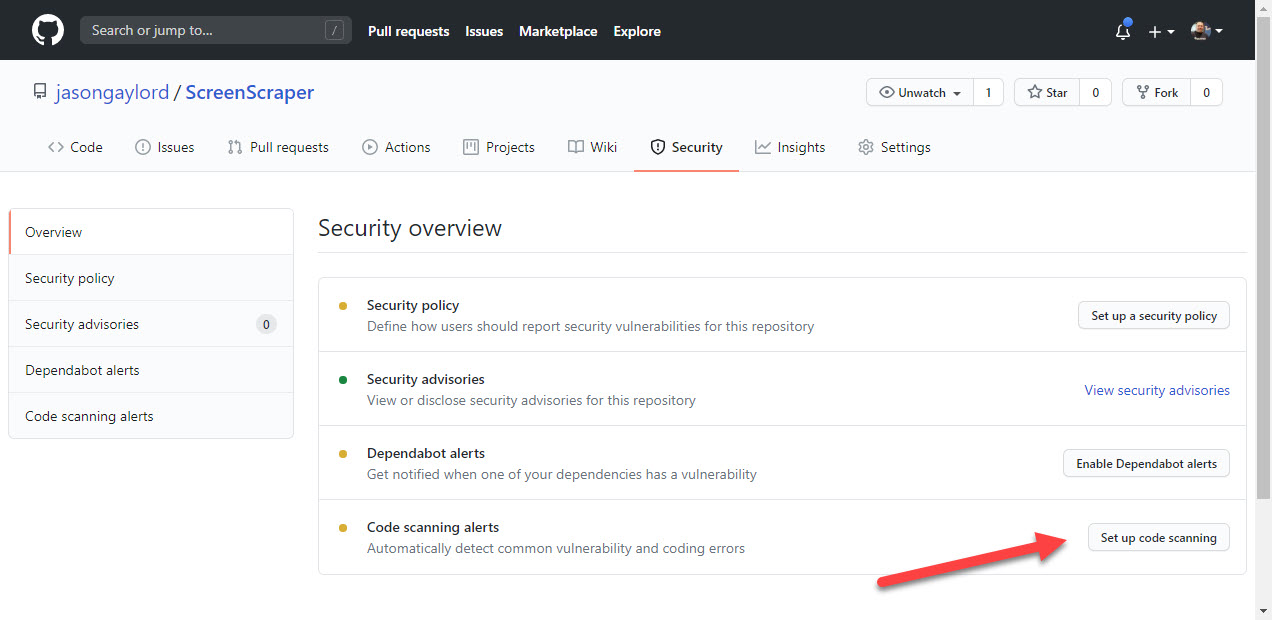The image size is (1272, 620).
Task: Open the notifications bell
Action: (x=1123, y=30)
